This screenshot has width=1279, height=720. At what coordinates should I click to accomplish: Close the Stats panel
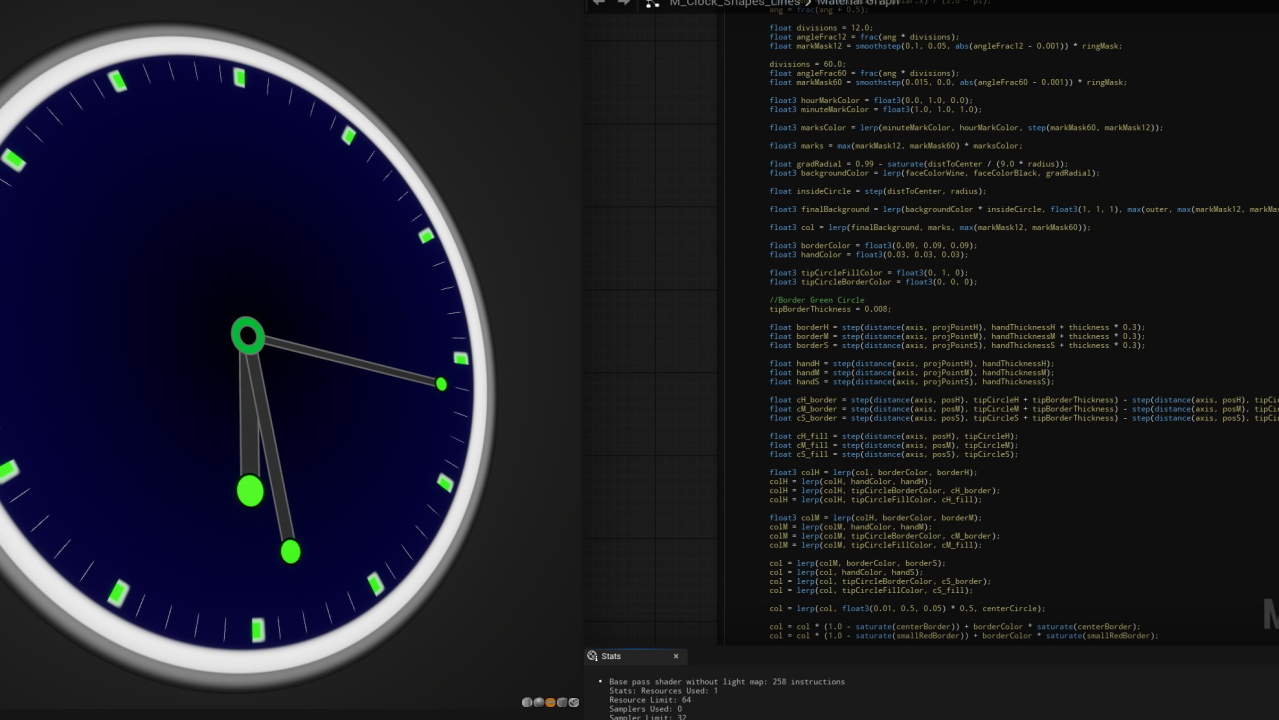675,656
